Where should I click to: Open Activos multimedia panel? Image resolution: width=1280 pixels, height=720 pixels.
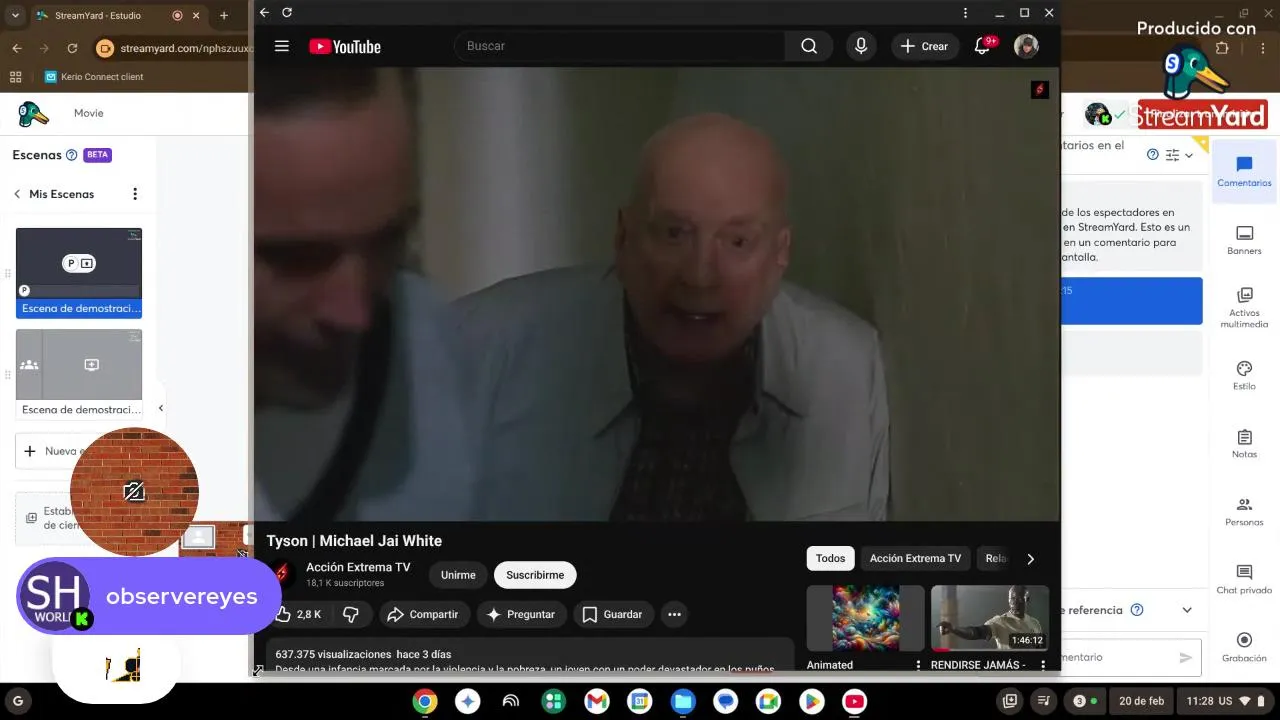pos(1244,308)
